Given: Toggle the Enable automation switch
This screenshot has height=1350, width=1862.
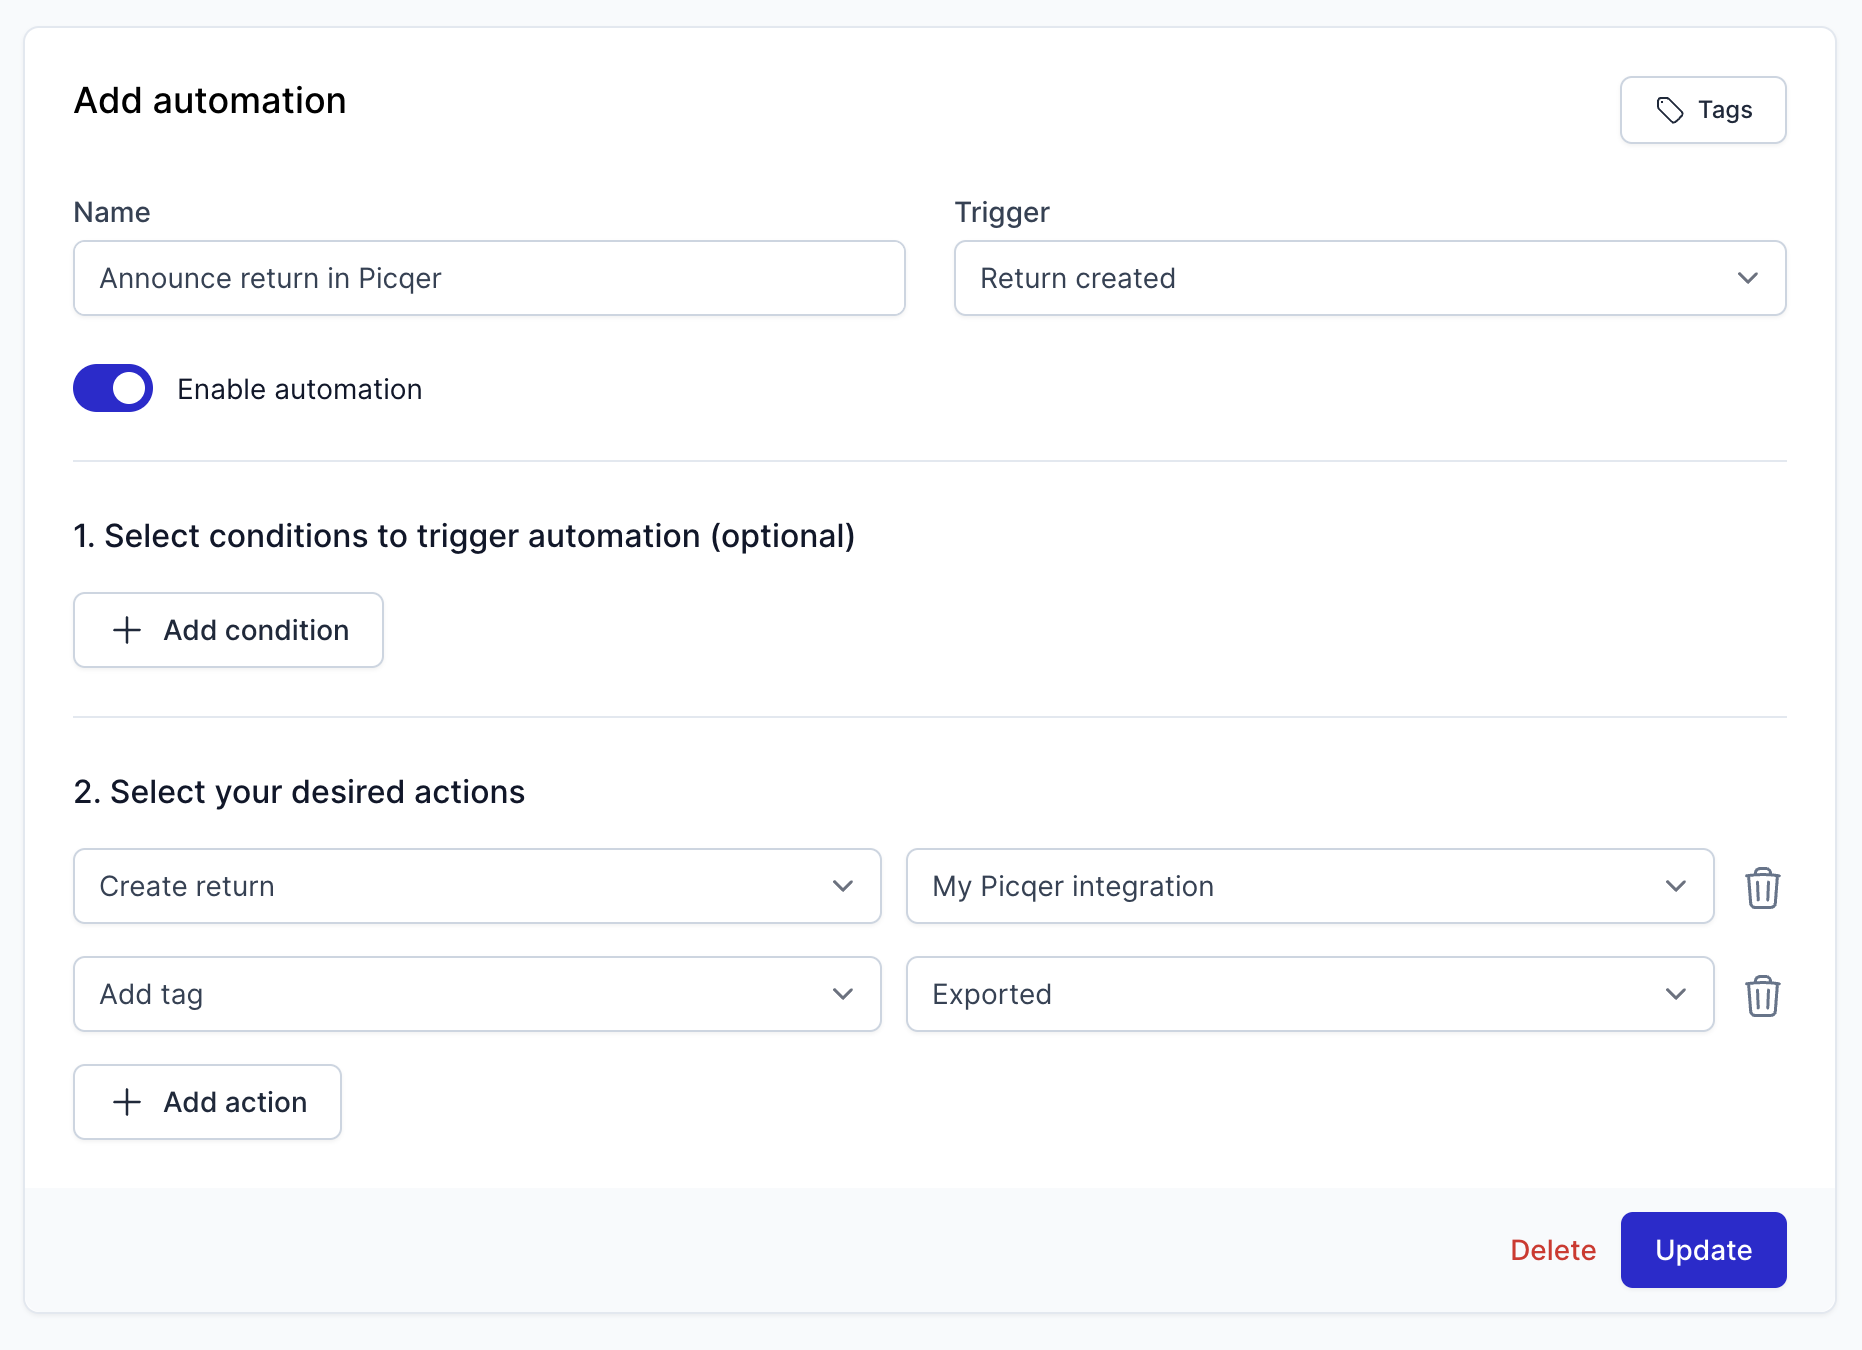Looking at the screenshot, I should point(113,388).
